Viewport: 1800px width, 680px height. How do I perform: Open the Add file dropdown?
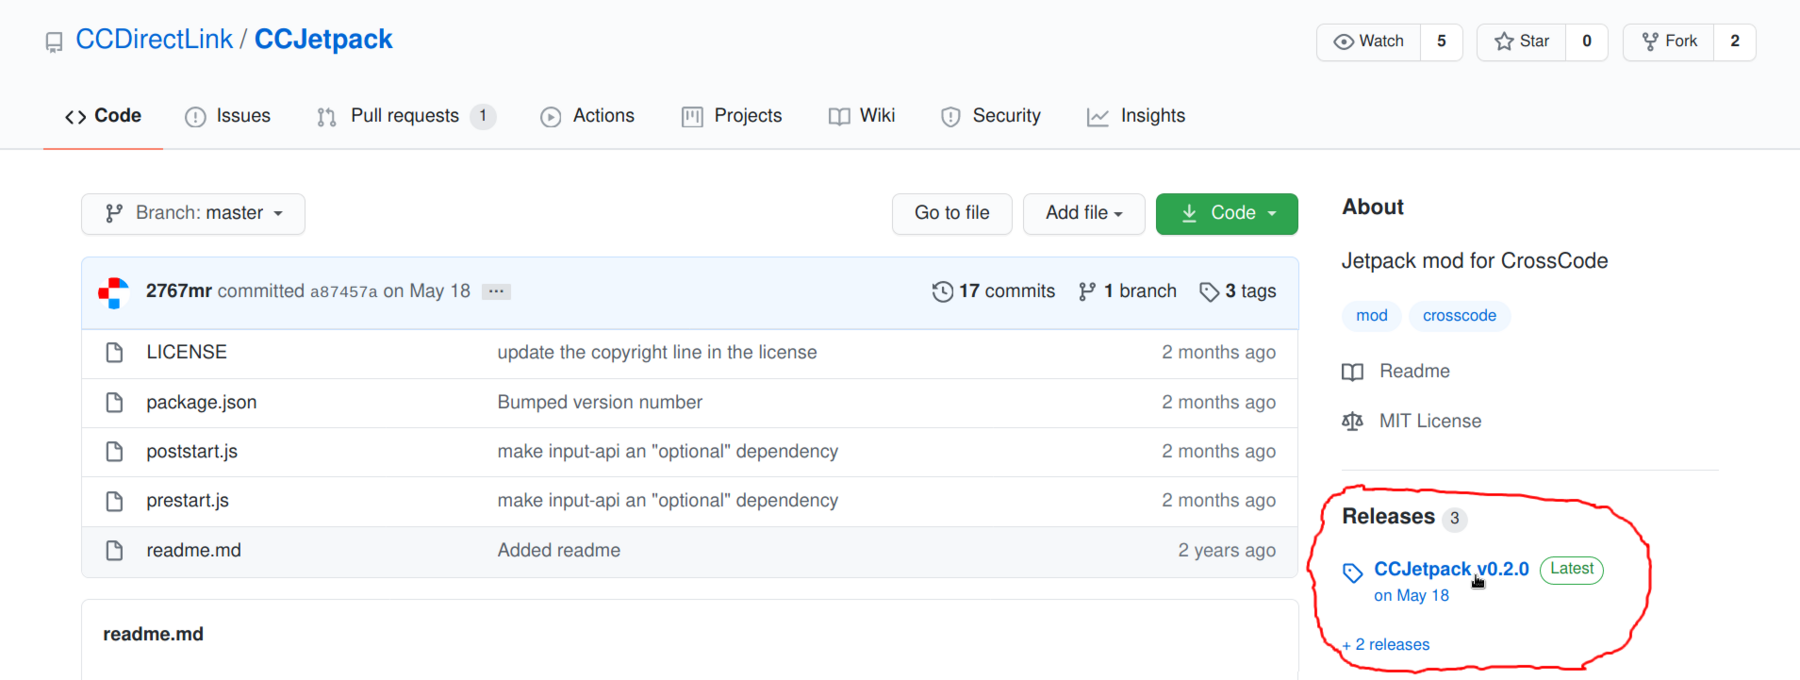(1083, 214)
